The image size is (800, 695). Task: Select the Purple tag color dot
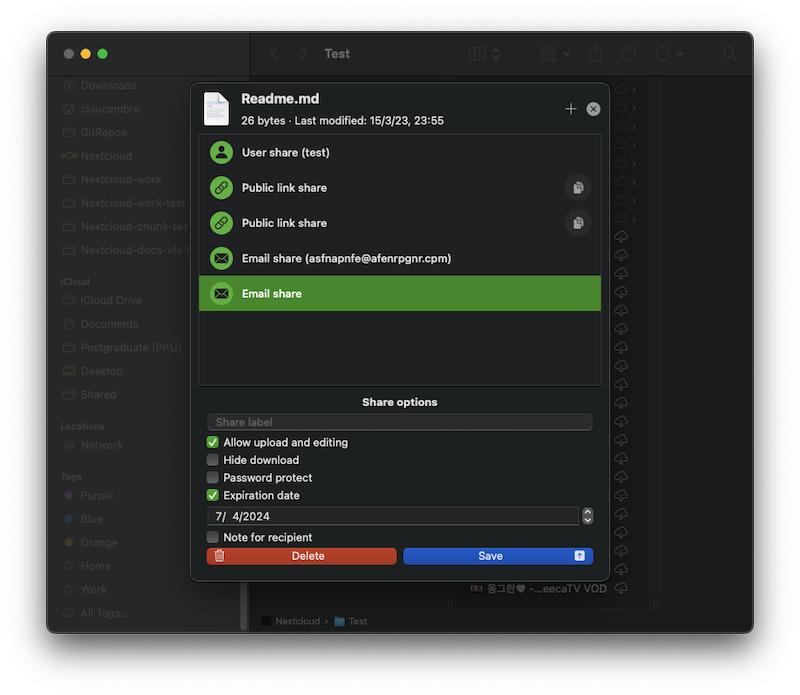[x=68, y=495]
